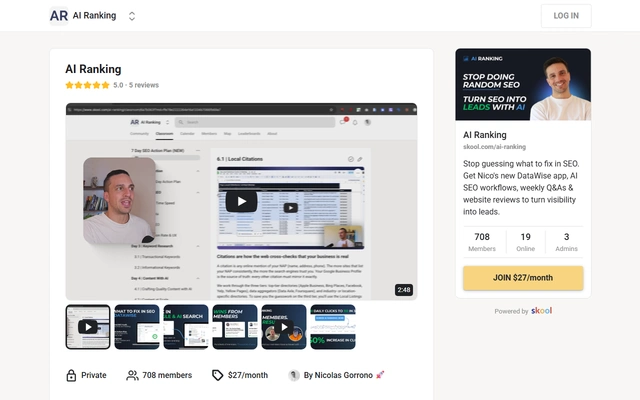The width and height of the screenshot is (640, 400).
Task: Click the 'AI Ranking' title in sidebar card
Action: pos(485,135)
